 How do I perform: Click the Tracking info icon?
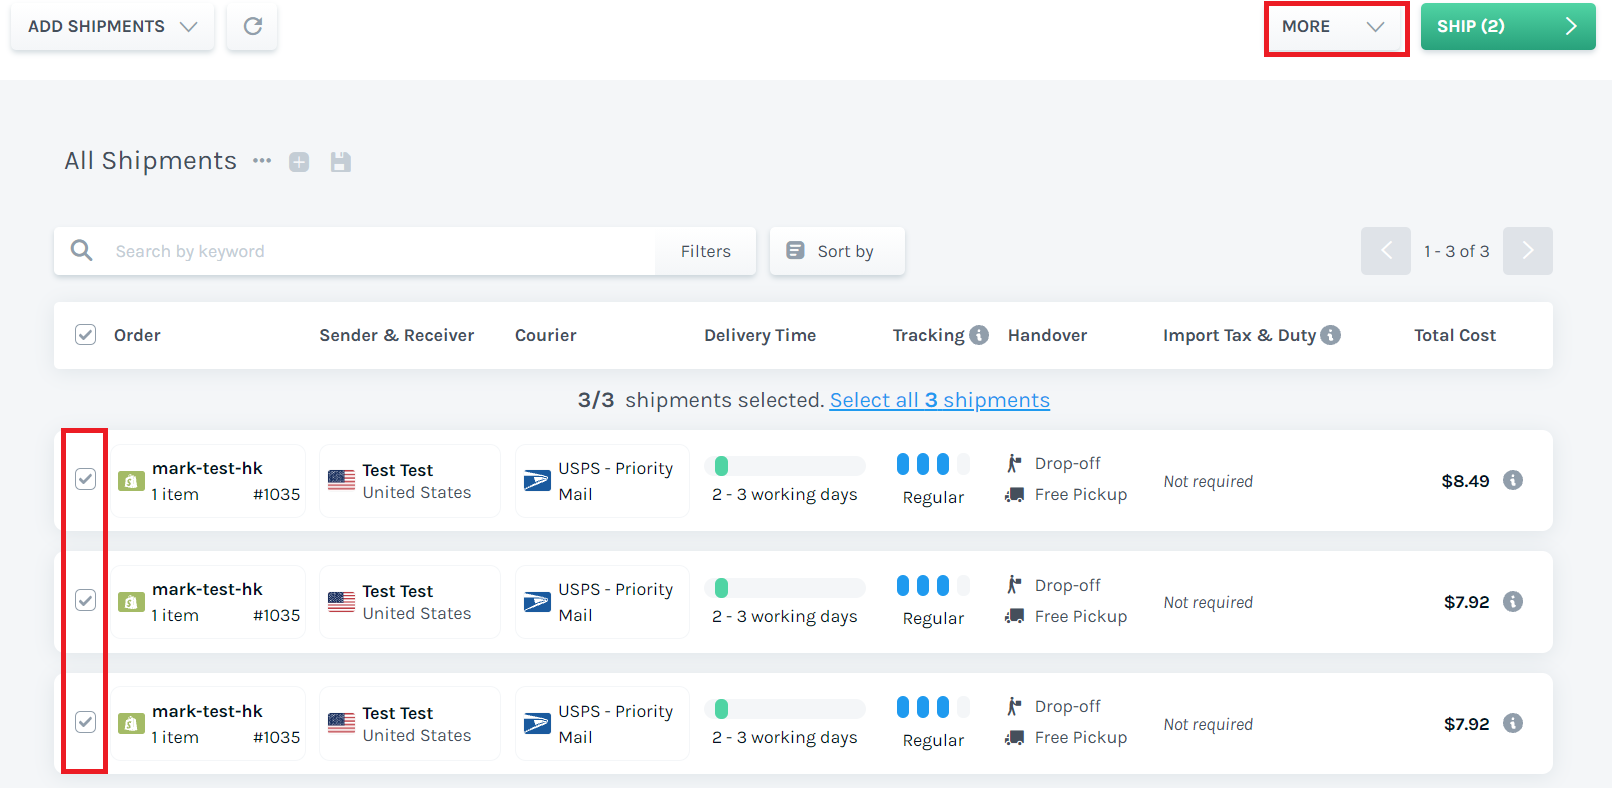(979, 335)
